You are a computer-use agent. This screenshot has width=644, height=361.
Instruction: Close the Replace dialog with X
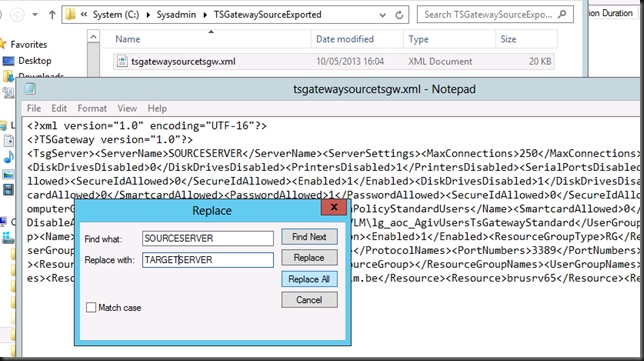coord(334,207)
